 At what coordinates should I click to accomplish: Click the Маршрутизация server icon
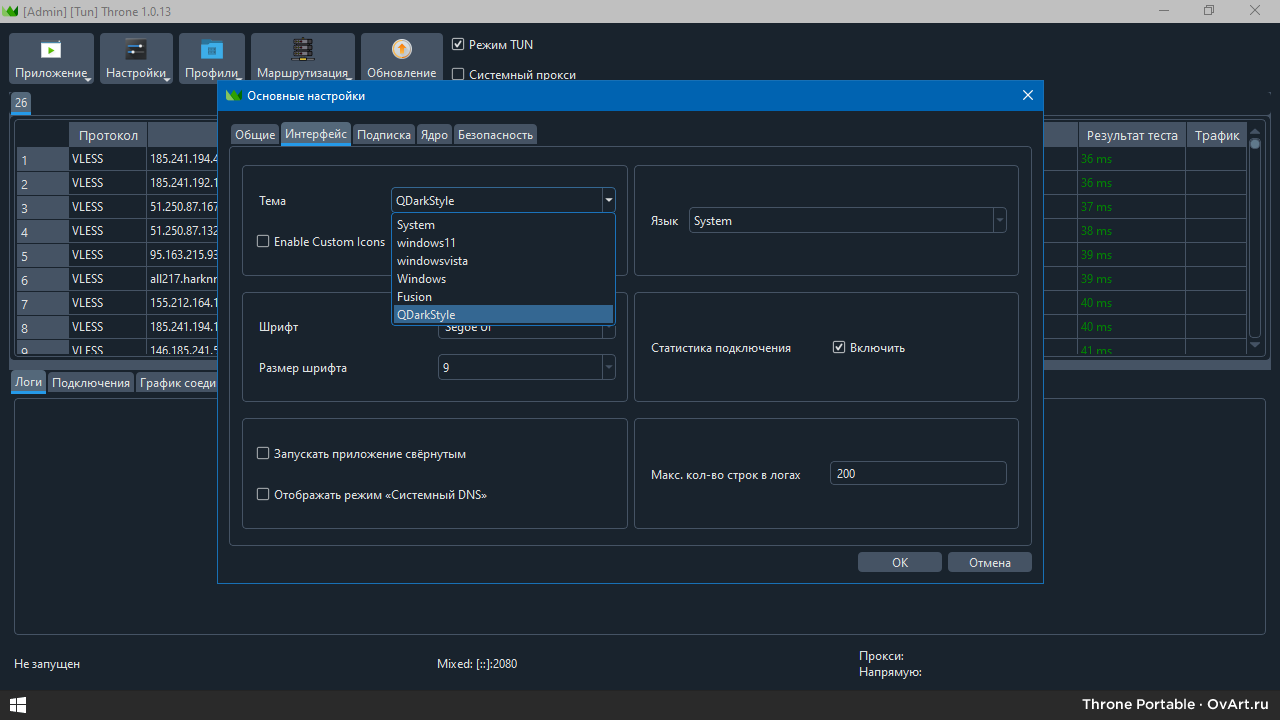point(302,50)
